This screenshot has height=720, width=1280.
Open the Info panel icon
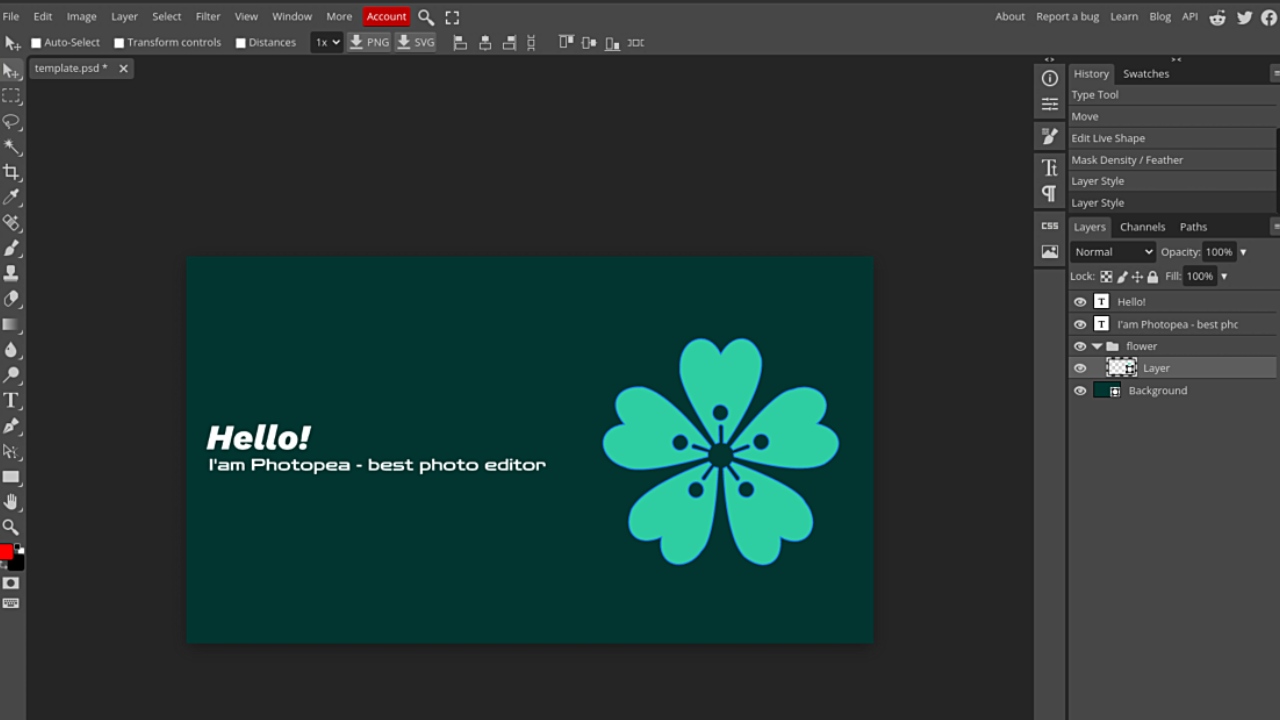point(1049,78)
